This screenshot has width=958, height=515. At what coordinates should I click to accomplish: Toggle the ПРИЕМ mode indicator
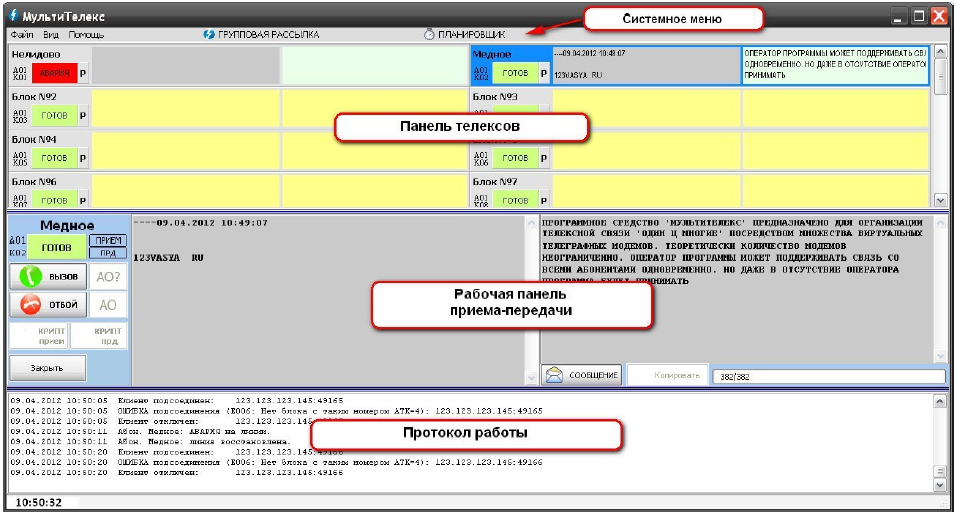pos(108,241)
